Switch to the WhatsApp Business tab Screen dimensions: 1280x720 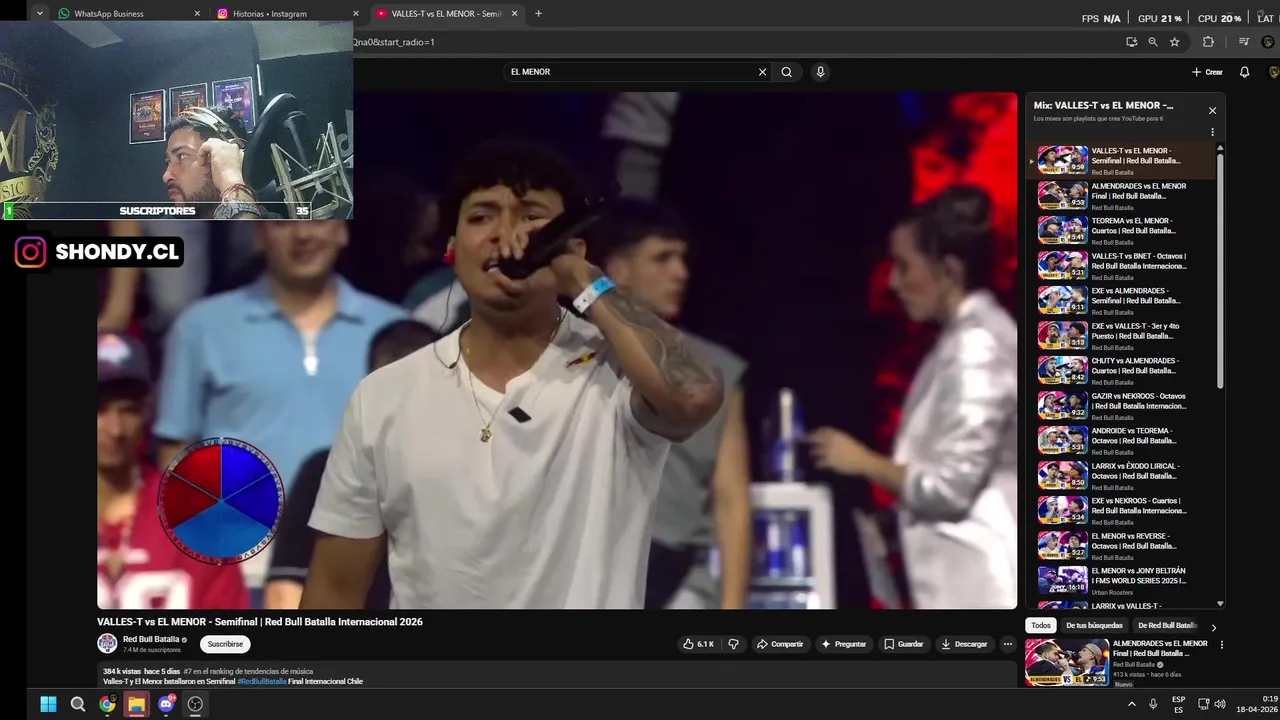120,14
